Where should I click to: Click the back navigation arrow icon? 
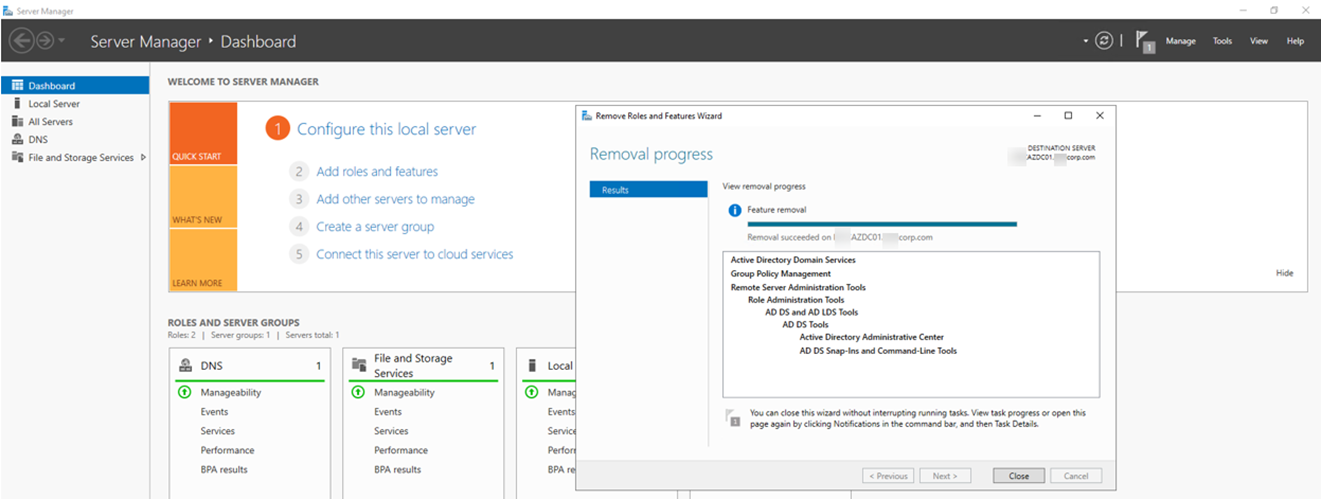(x=21, y=41)
